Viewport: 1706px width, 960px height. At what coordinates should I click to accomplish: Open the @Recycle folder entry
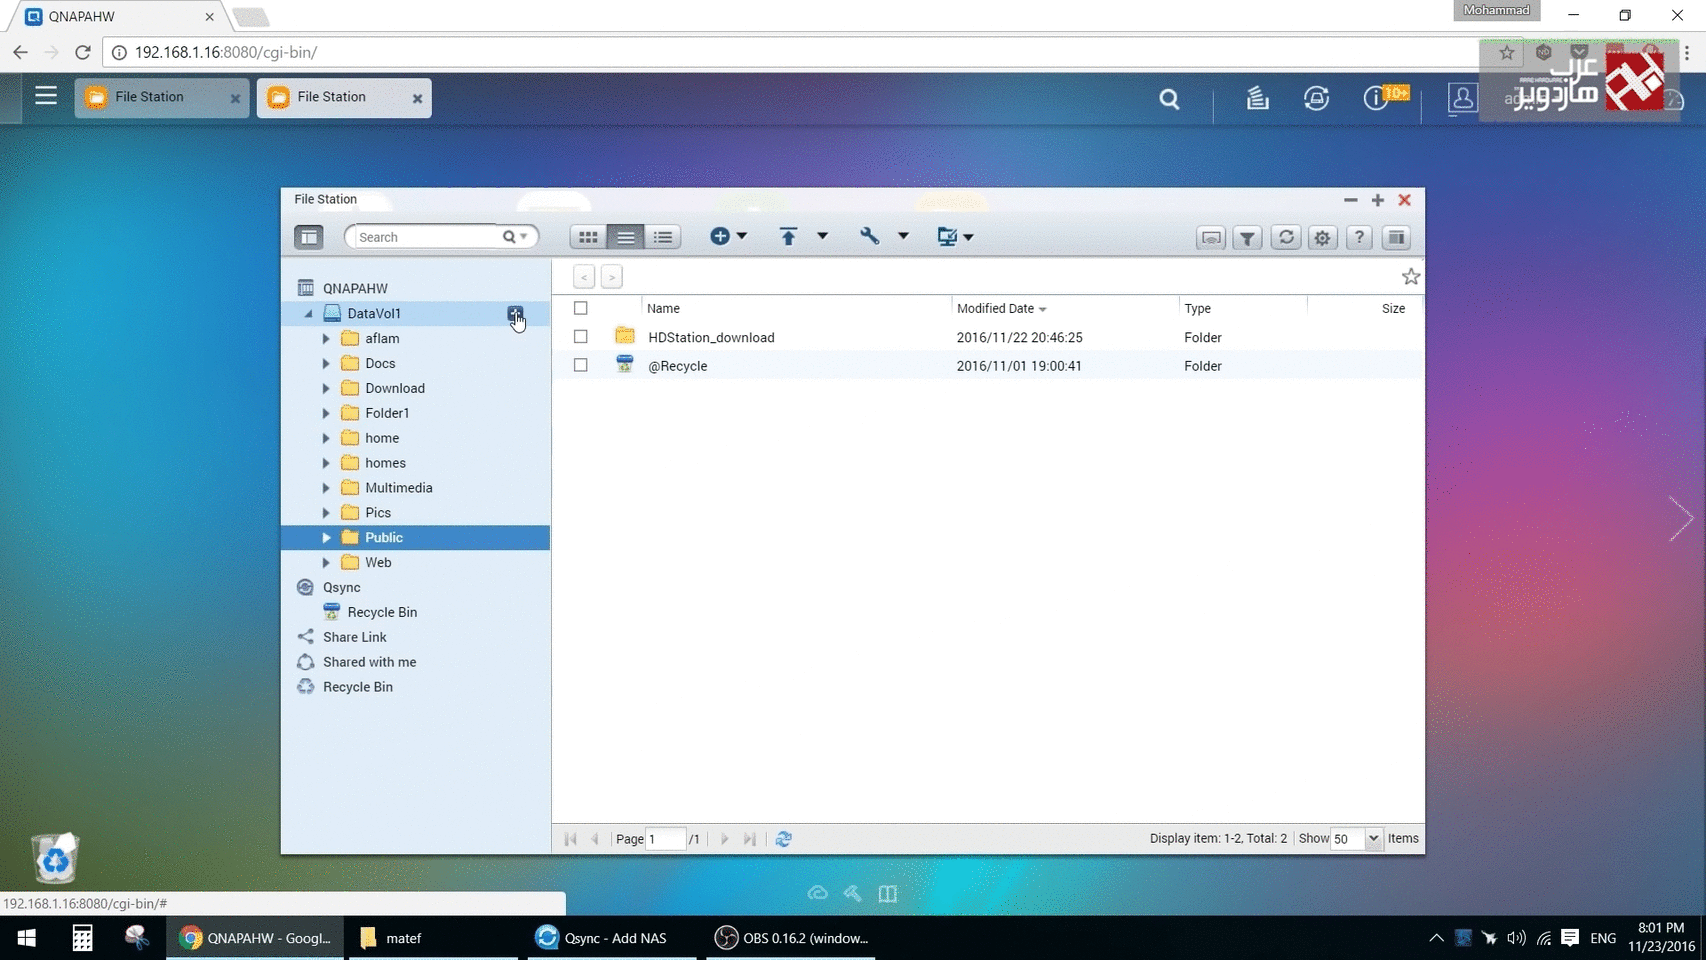point(677,366)
